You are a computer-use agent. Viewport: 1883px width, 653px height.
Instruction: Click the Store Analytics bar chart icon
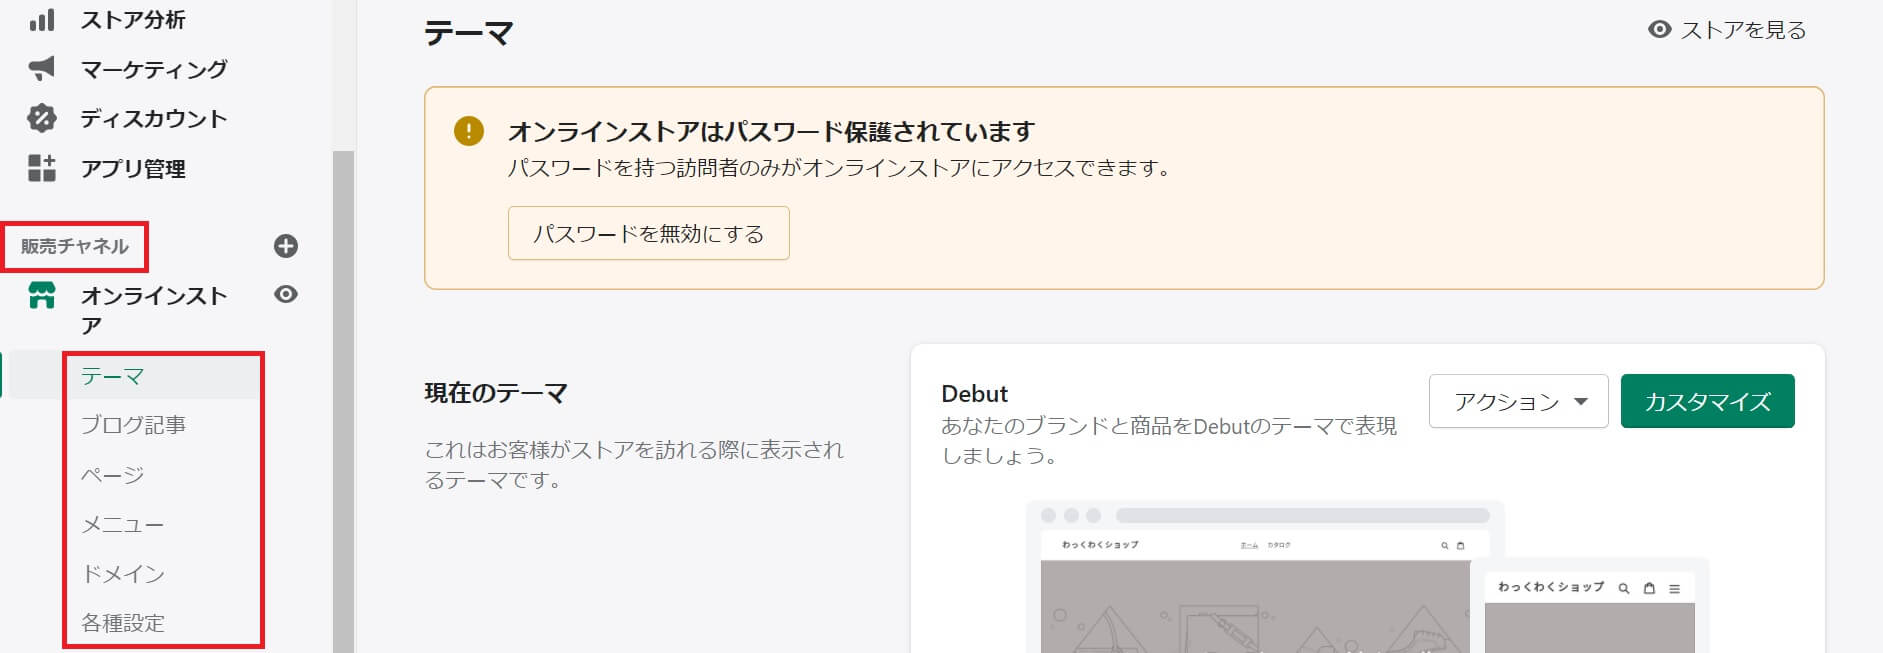[x=42, y=19]
